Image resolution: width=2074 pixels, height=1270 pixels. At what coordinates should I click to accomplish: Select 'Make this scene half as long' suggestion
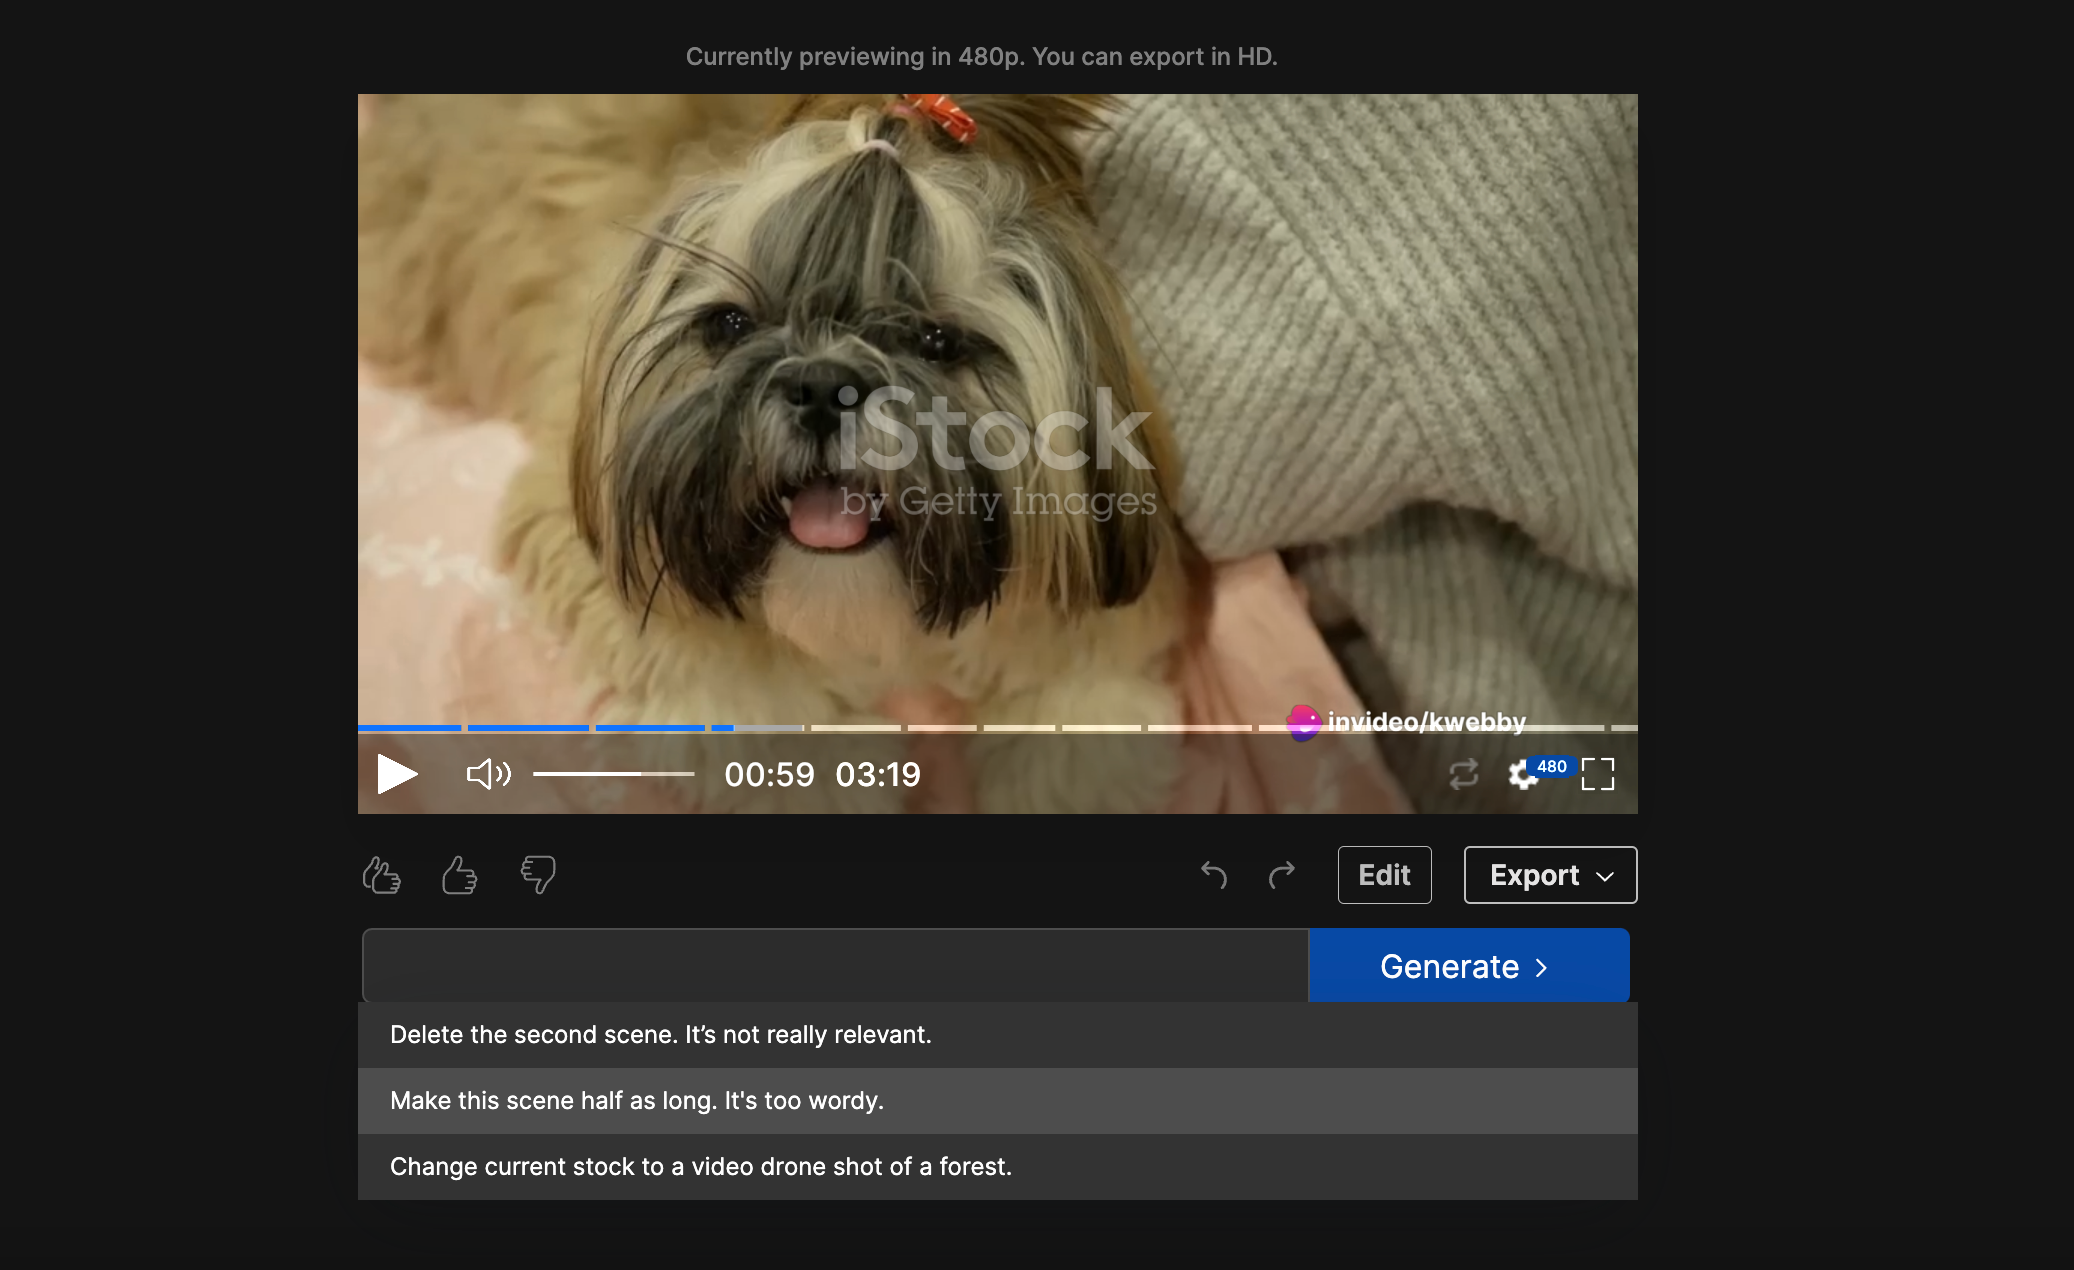(x=637, y=1101)
